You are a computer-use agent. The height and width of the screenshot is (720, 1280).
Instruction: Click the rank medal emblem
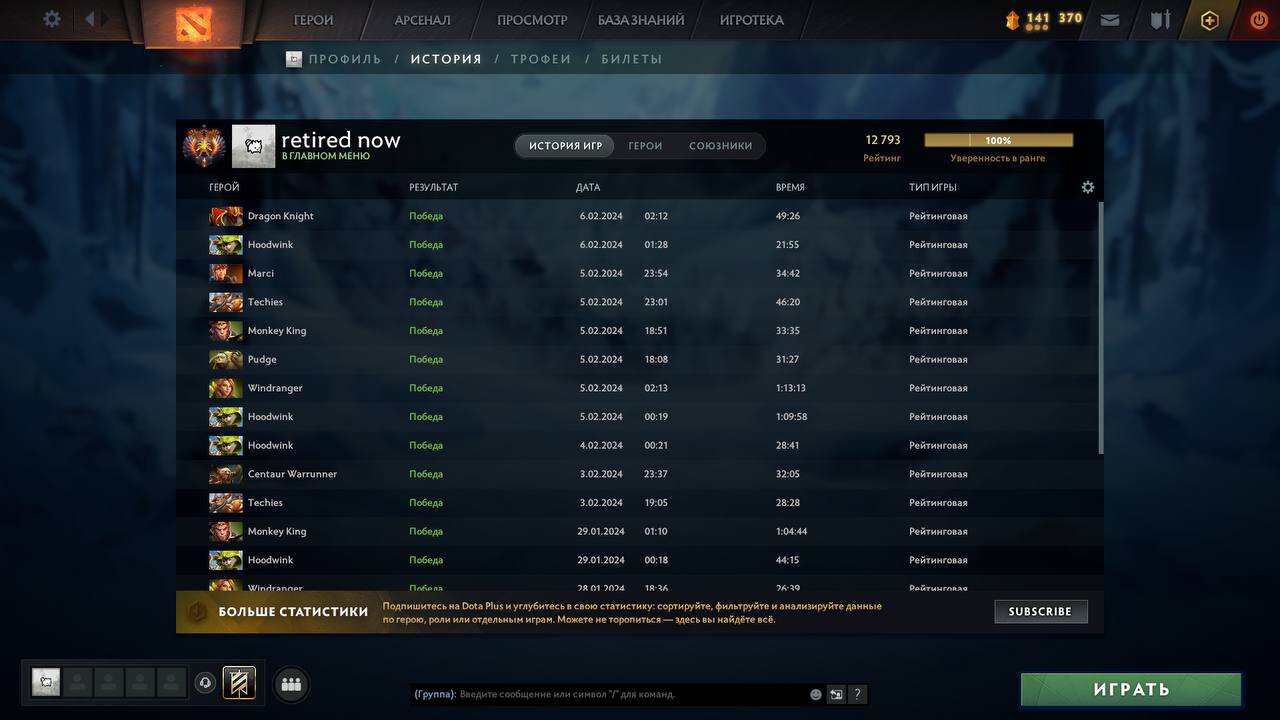click(204, 146)
